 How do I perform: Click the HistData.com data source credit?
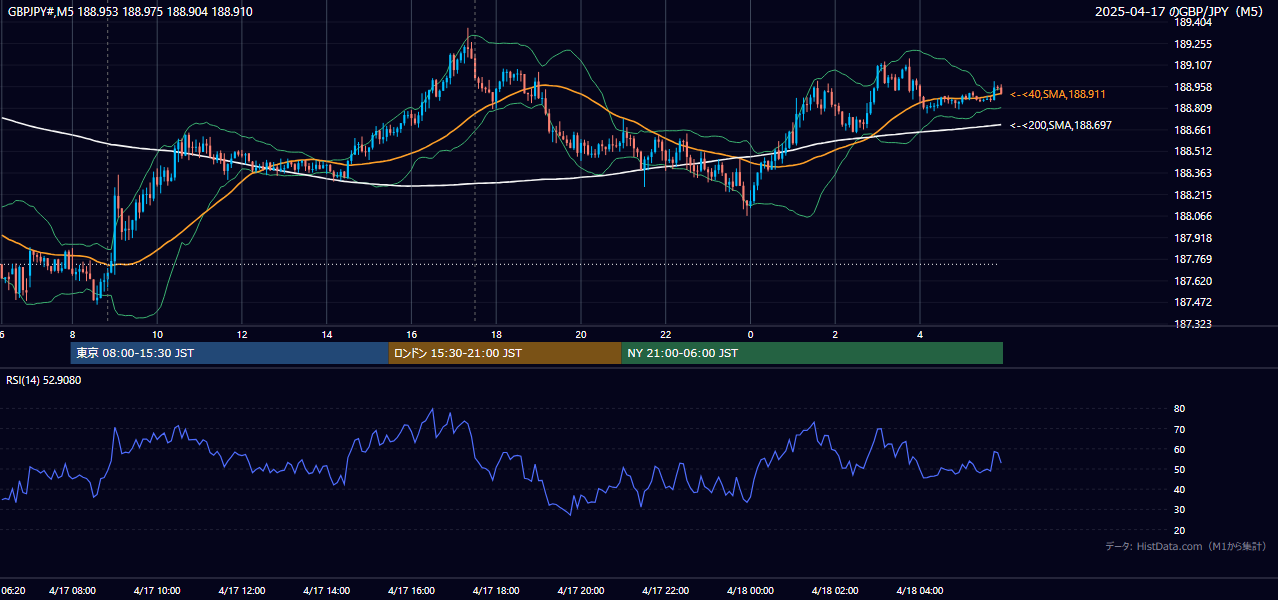click(1185, 546)
